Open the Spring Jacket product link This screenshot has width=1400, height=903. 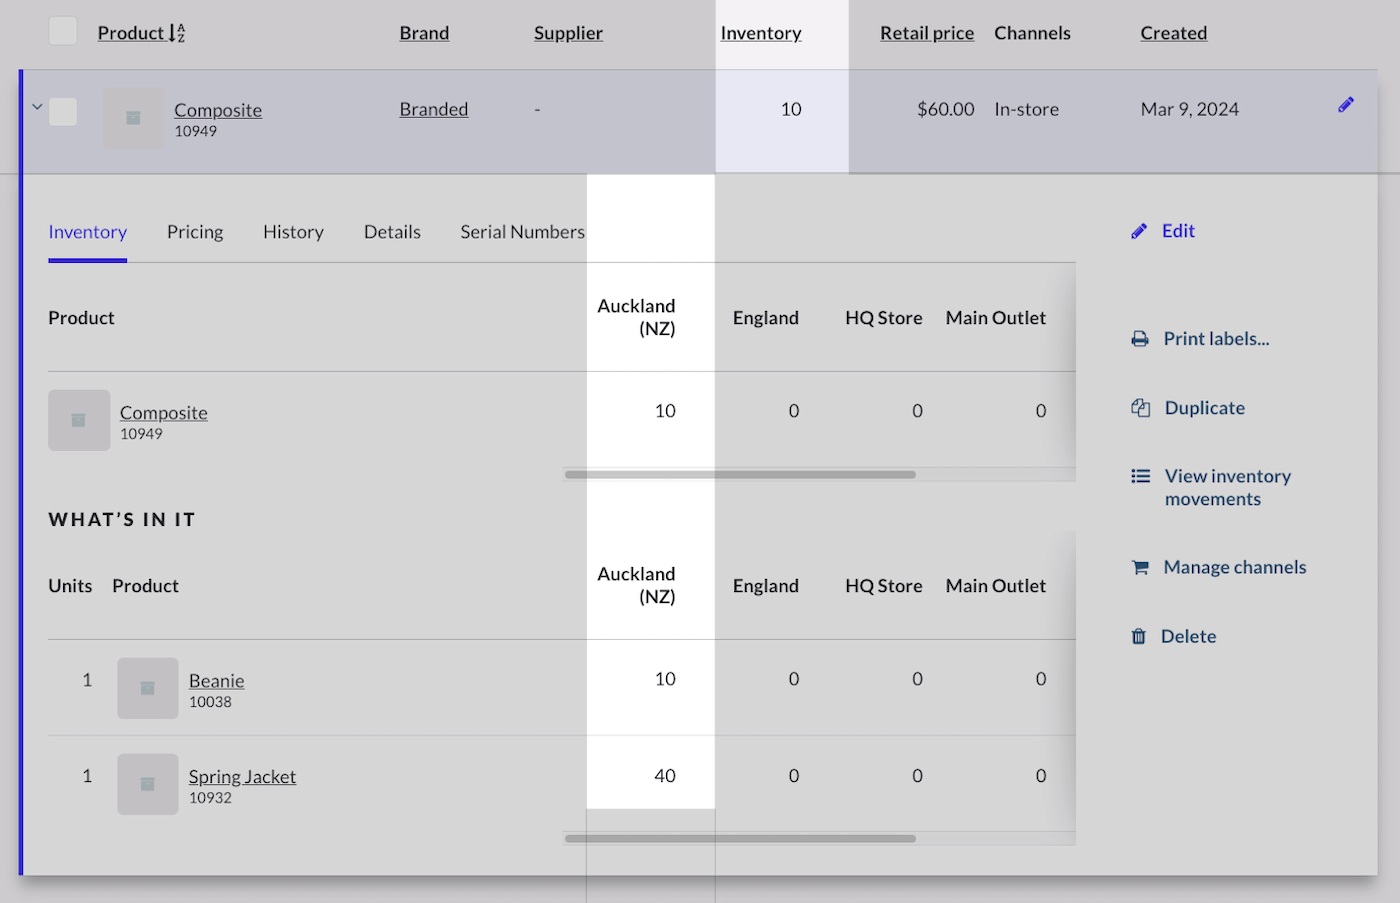242,777
